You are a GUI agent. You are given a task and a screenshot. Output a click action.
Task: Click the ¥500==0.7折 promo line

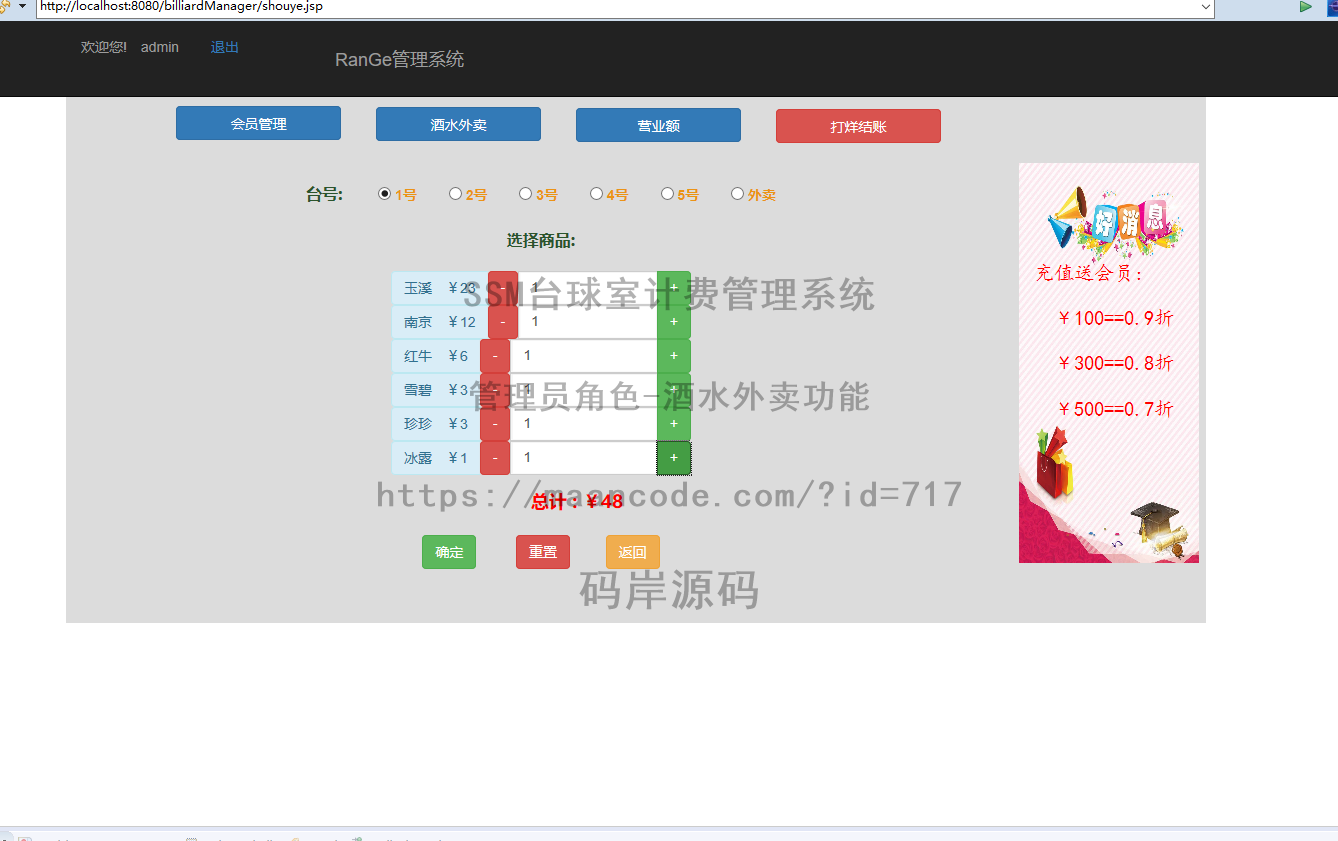tap(1115, 408)
